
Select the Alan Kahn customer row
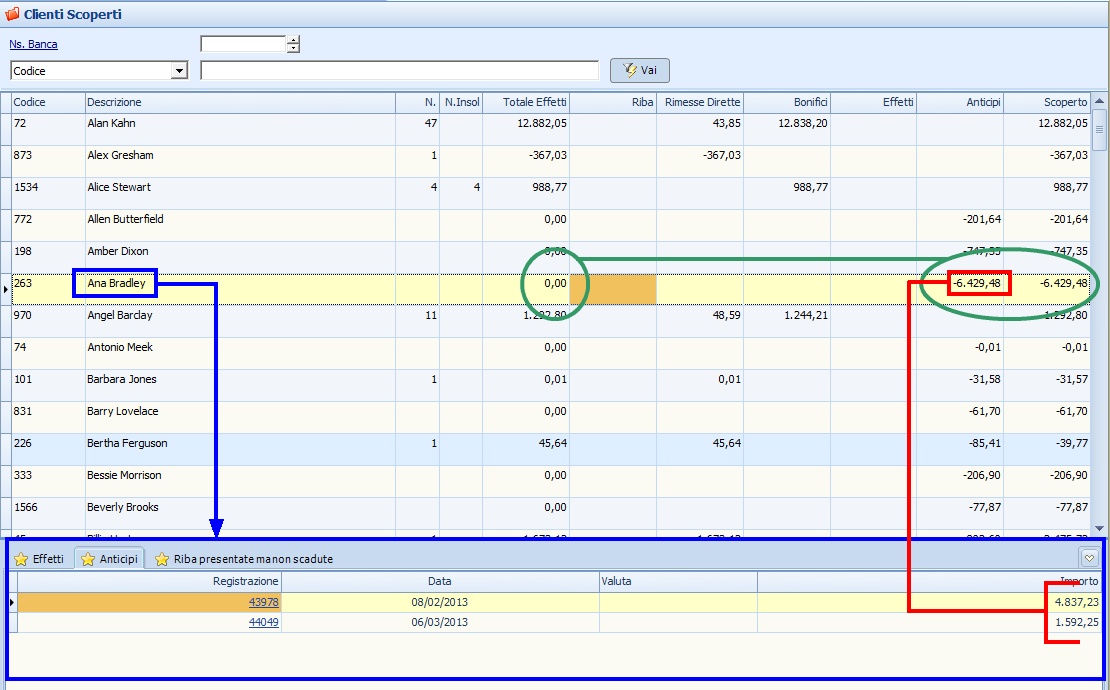coord(111,123)
